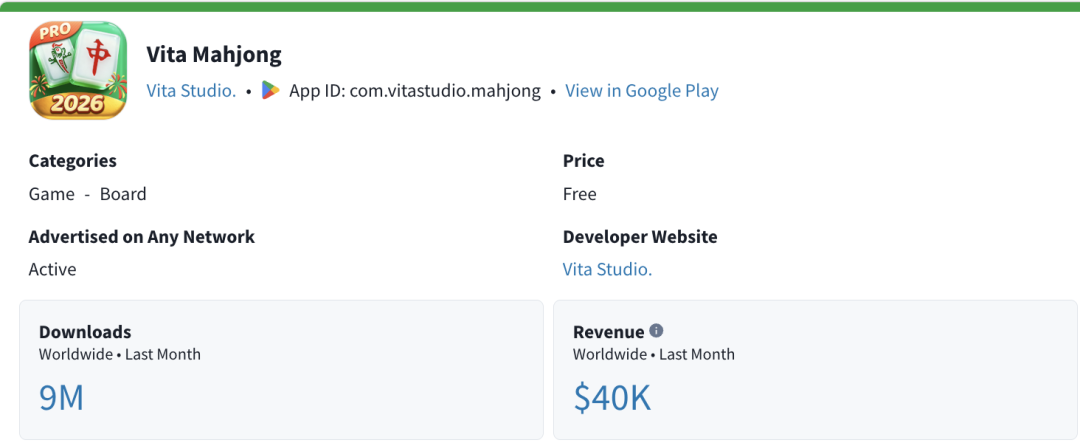1080x443 pixels.
Task: Click the Free price value
Action: coord(579,194)
